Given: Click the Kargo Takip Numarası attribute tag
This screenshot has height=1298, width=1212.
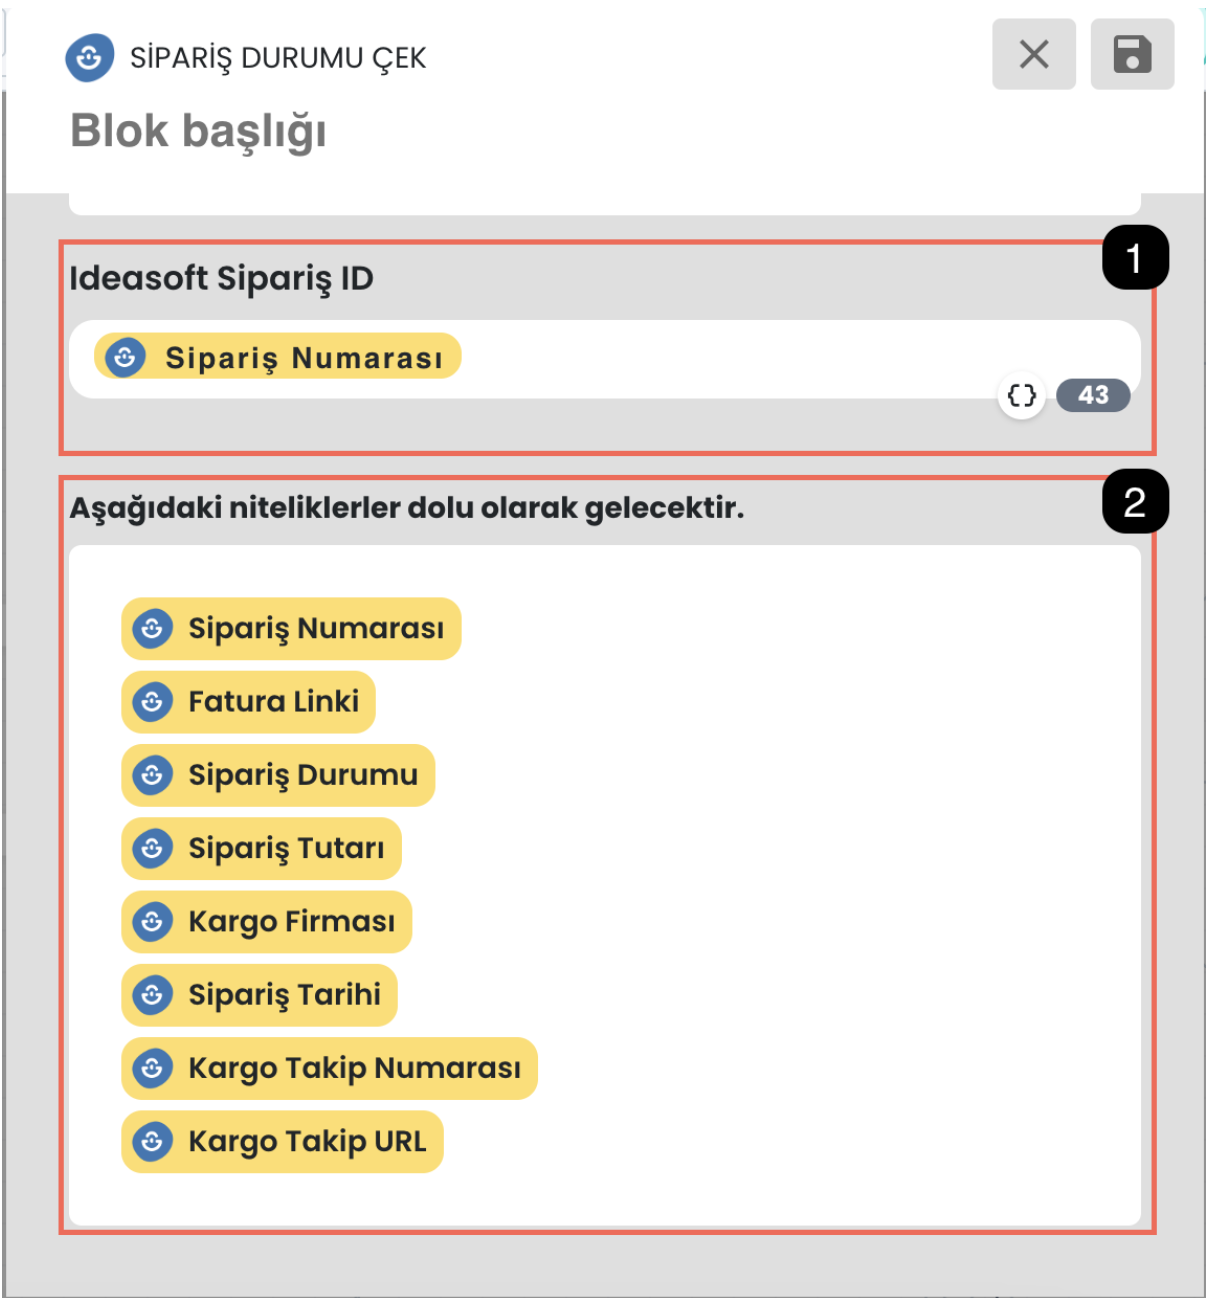Looking at the screenshot, I should [x=329, y=1068].
